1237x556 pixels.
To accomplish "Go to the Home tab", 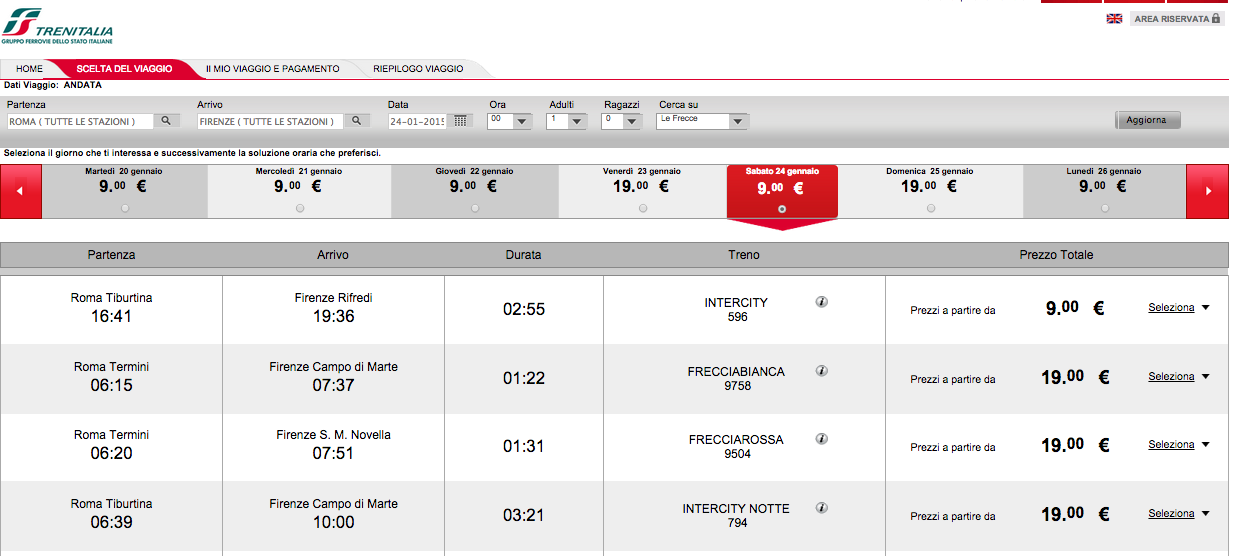I will [29, 69].
